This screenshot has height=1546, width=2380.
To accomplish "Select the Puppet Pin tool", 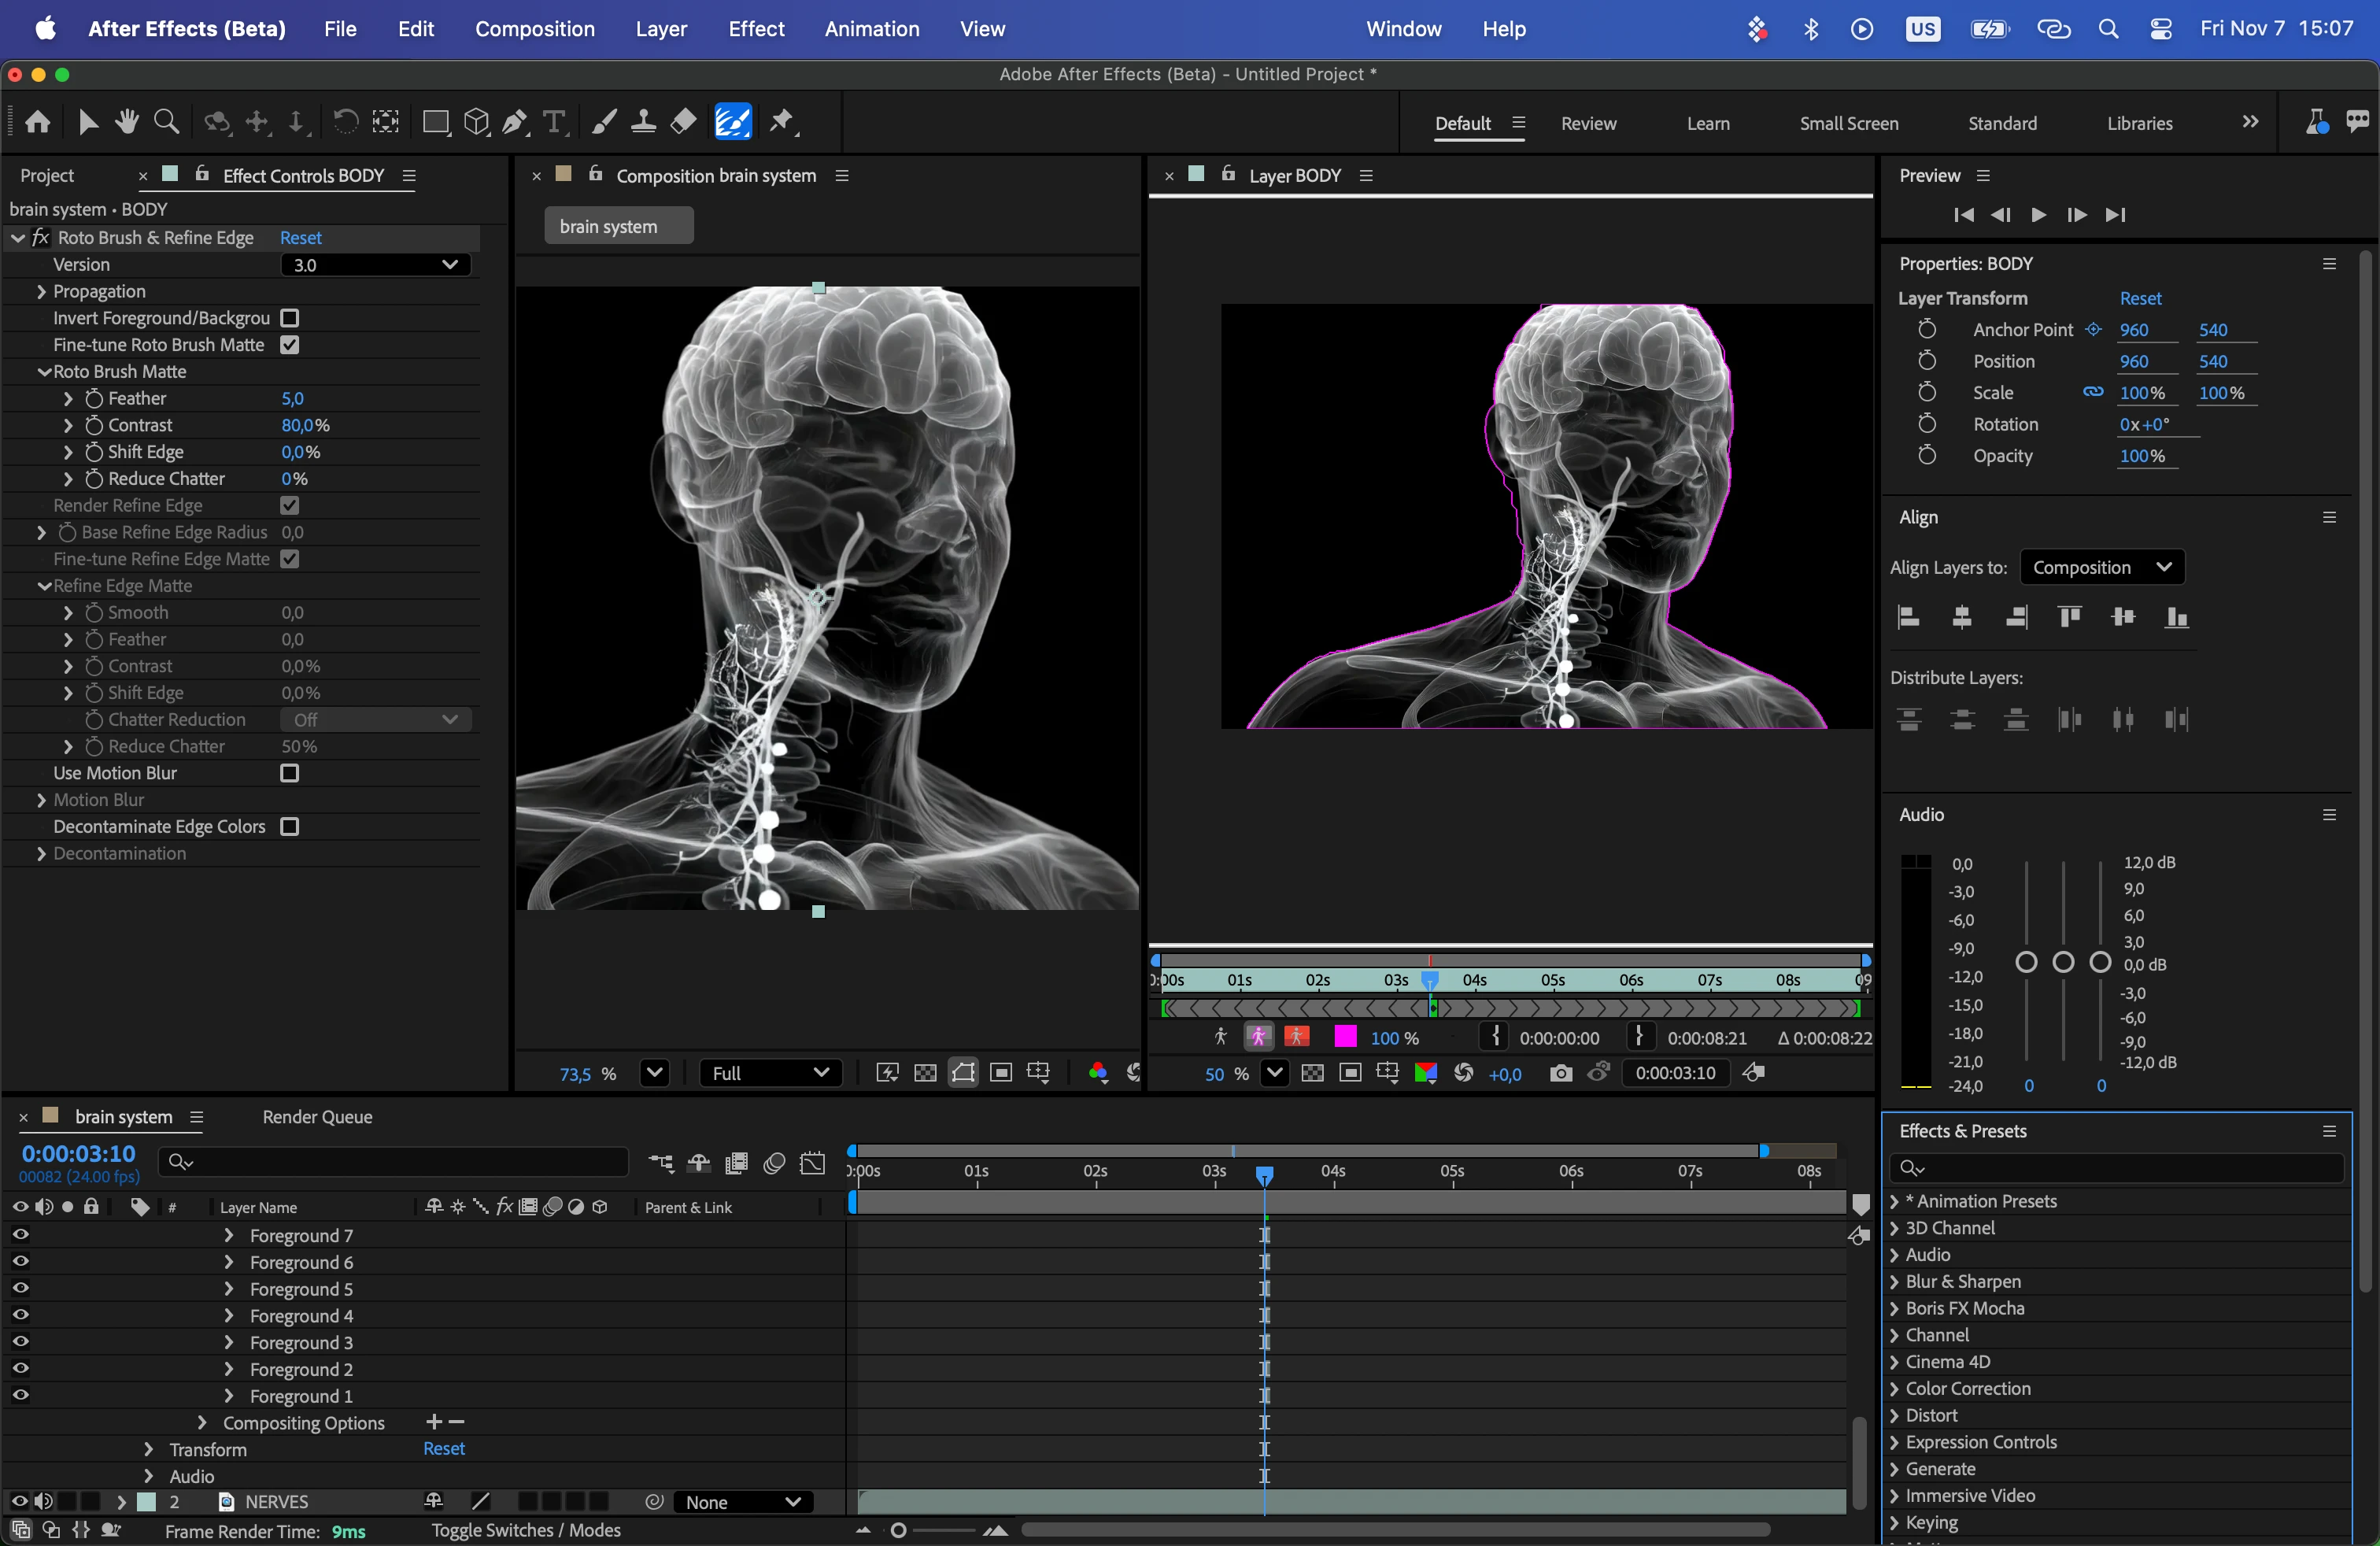I will pyautogui.click(x=782, y=122).
